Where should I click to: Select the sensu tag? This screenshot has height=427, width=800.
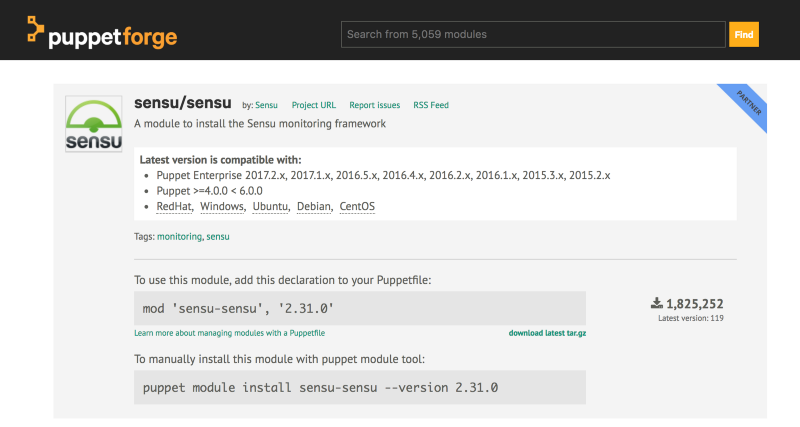point(218,236)
